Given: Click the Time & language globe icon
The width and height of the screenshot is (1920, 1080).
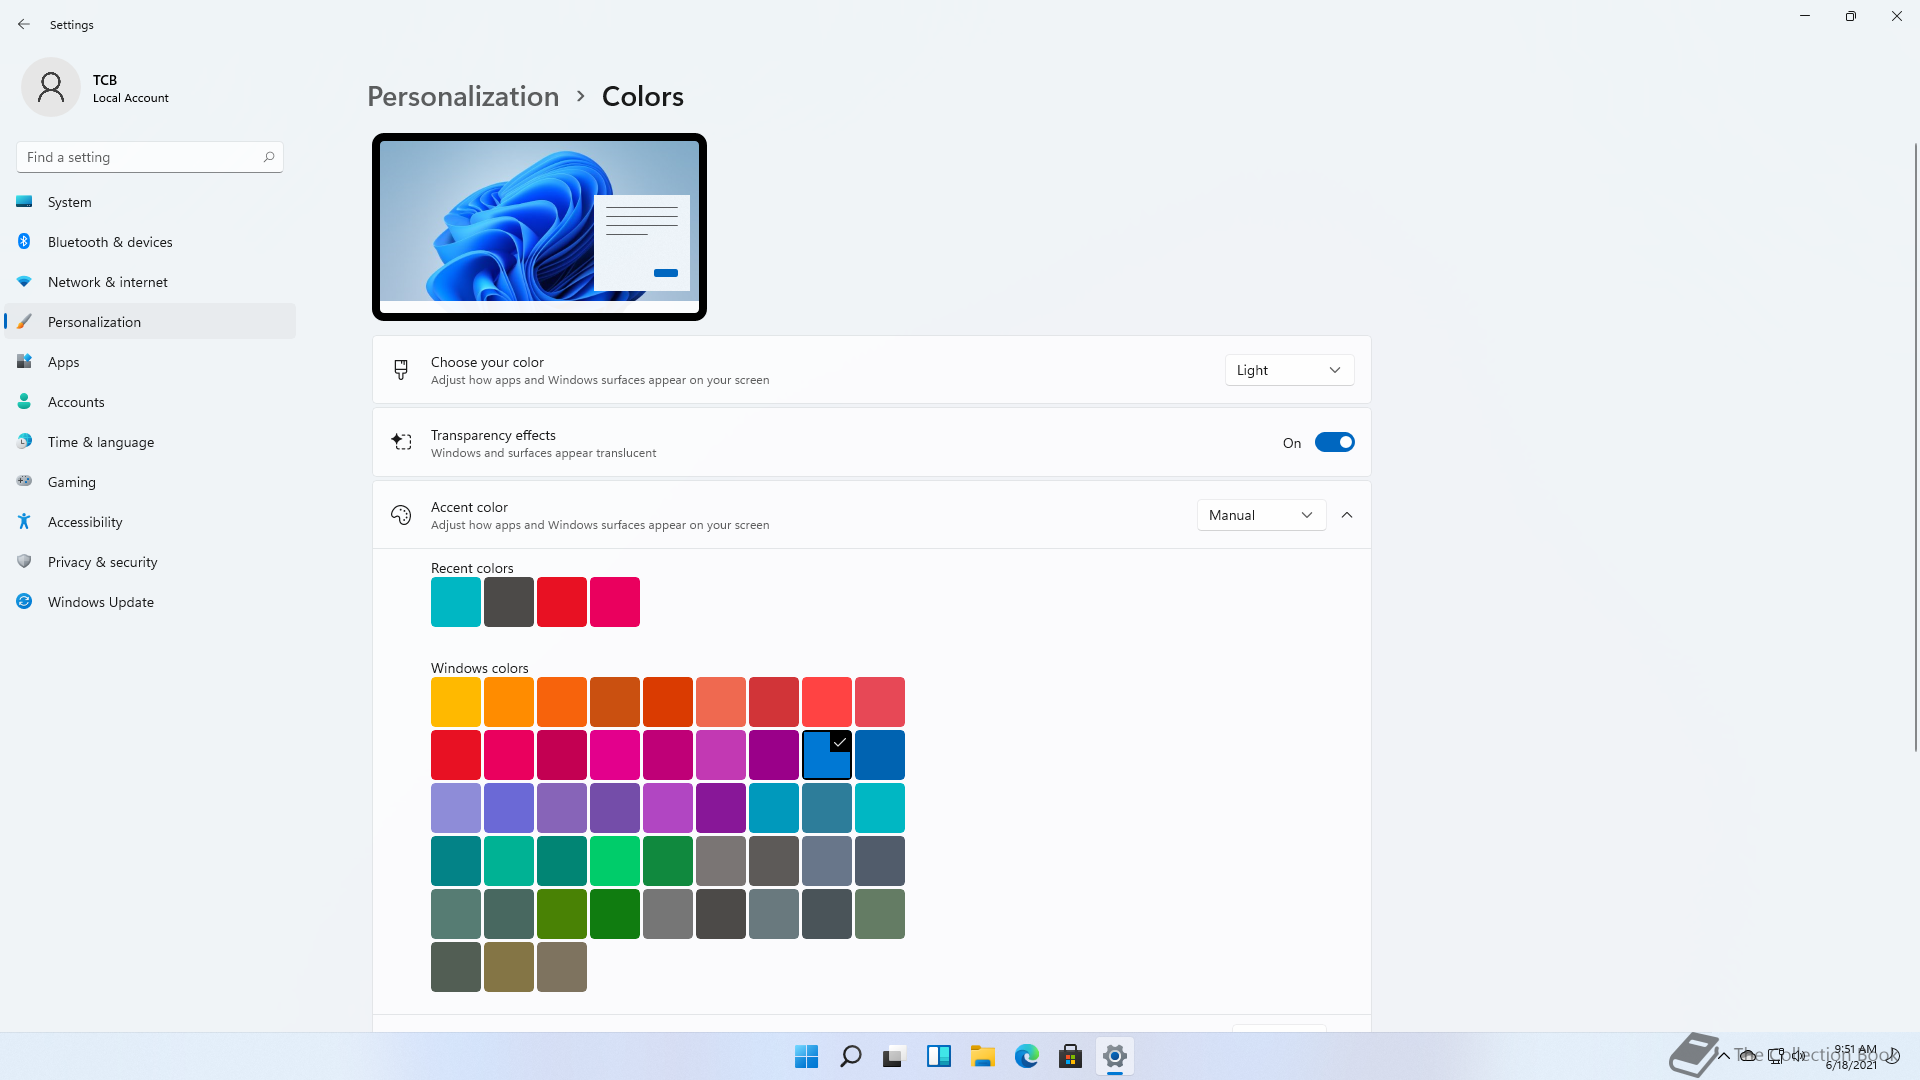Looking at the screenshot, I should 24,442.
